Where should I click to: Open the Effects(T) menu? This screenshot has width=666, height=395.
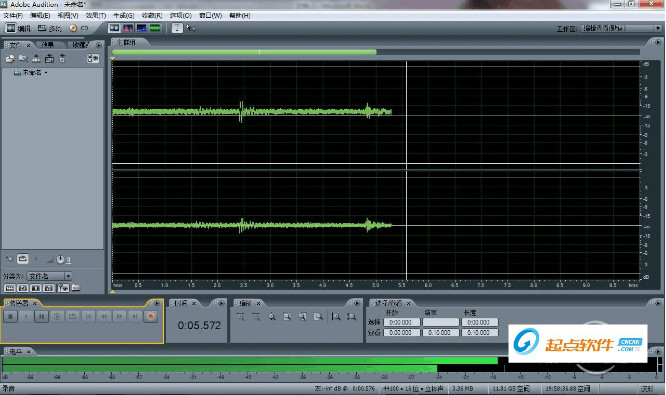(x=96, y=16)
